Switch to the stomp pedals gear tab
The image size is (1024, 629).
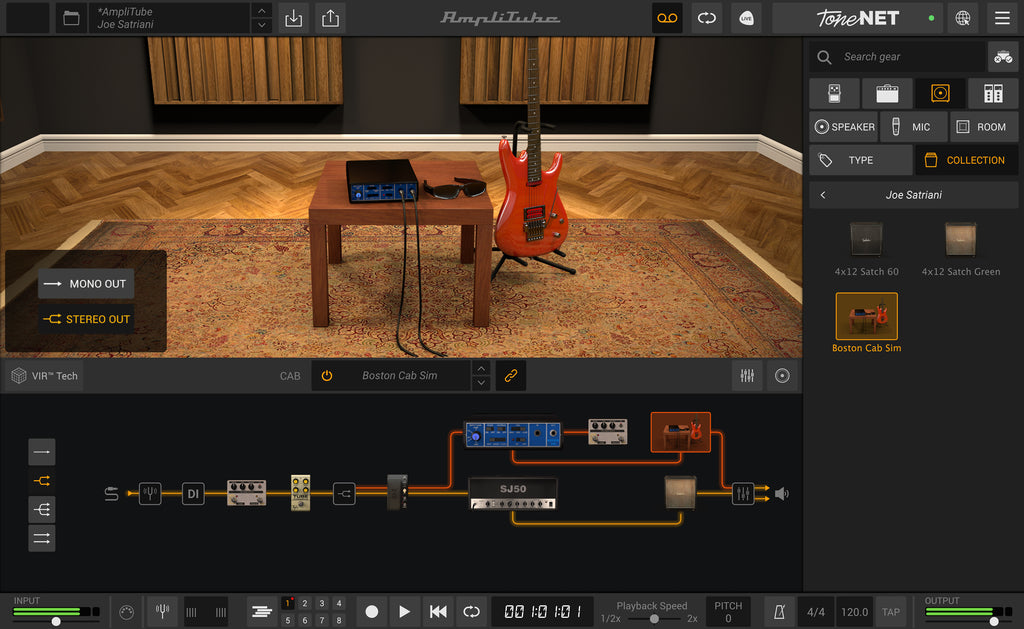pos(834,93)
